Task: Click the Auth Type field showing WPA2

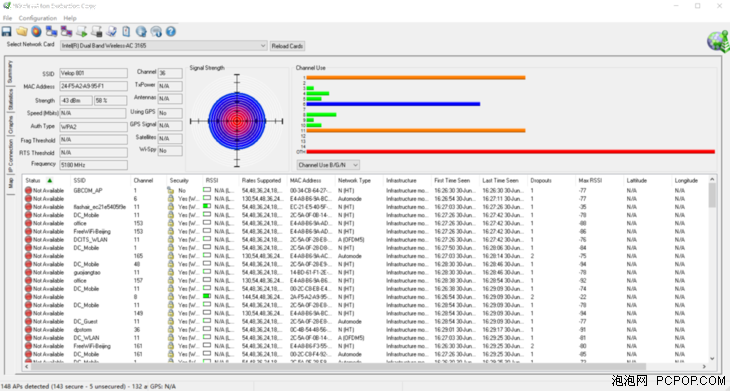Action: pyautogui.click(x=94, y=127)
